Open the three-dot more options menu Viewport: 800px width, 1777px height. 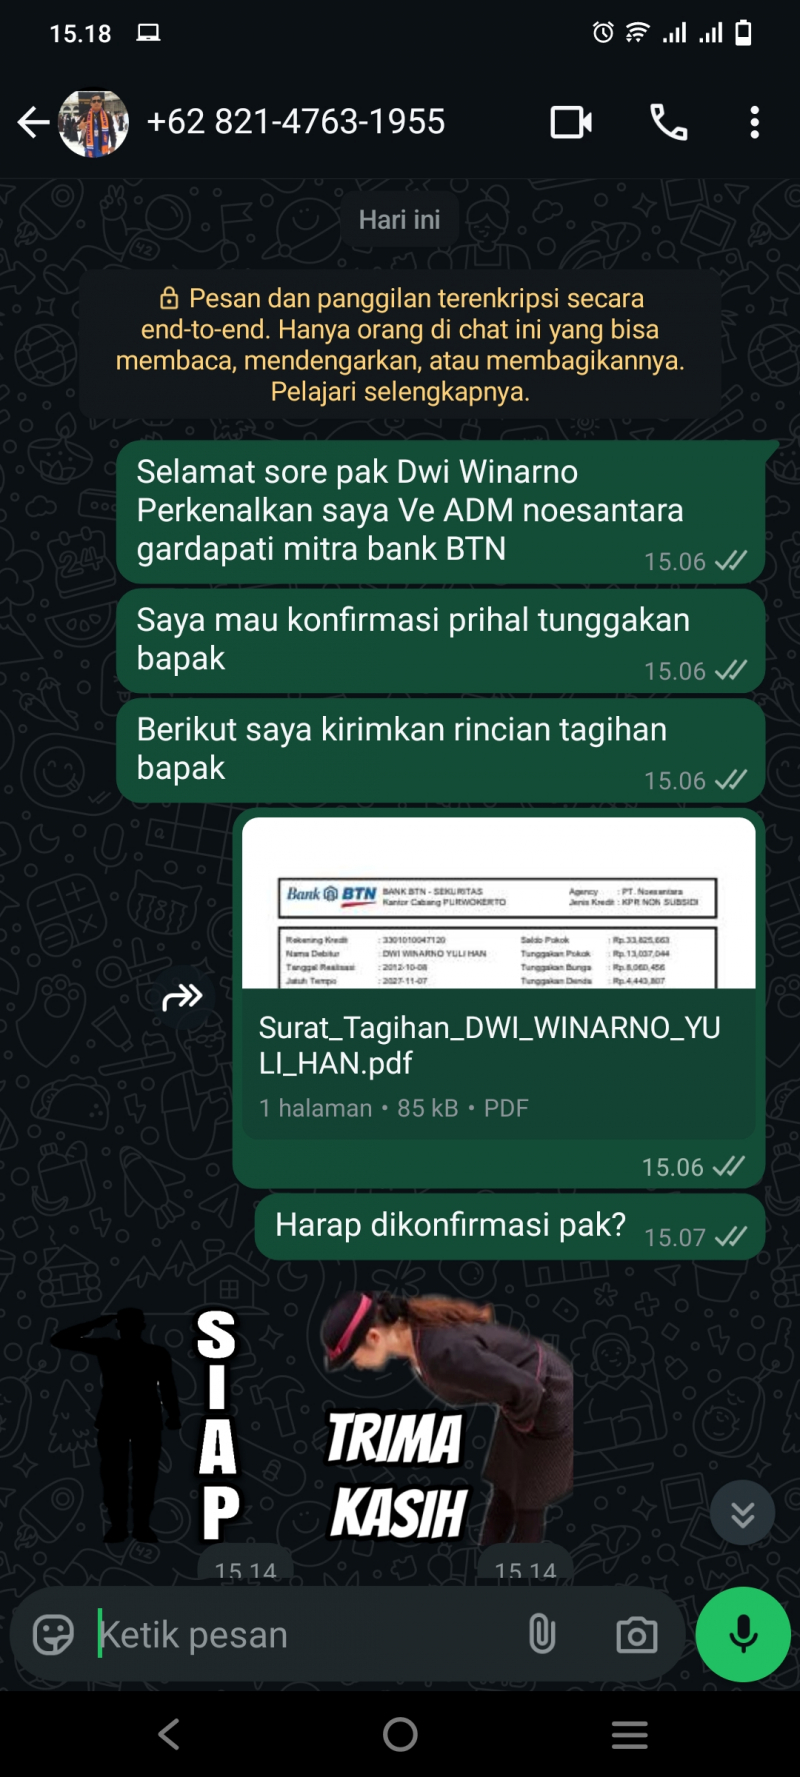click(x=755, y=122)
